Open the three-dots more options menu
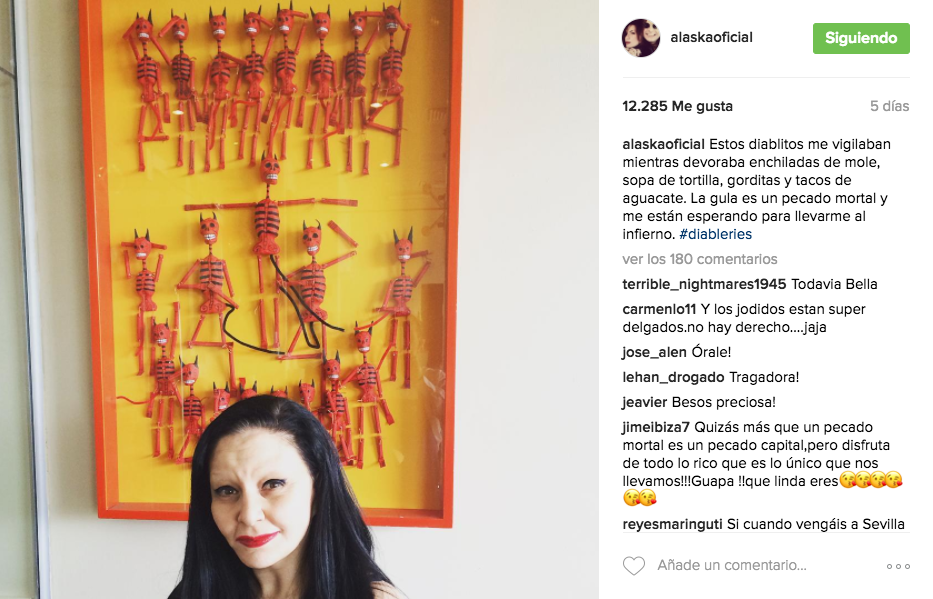933x599 pixels. (898, 566)
